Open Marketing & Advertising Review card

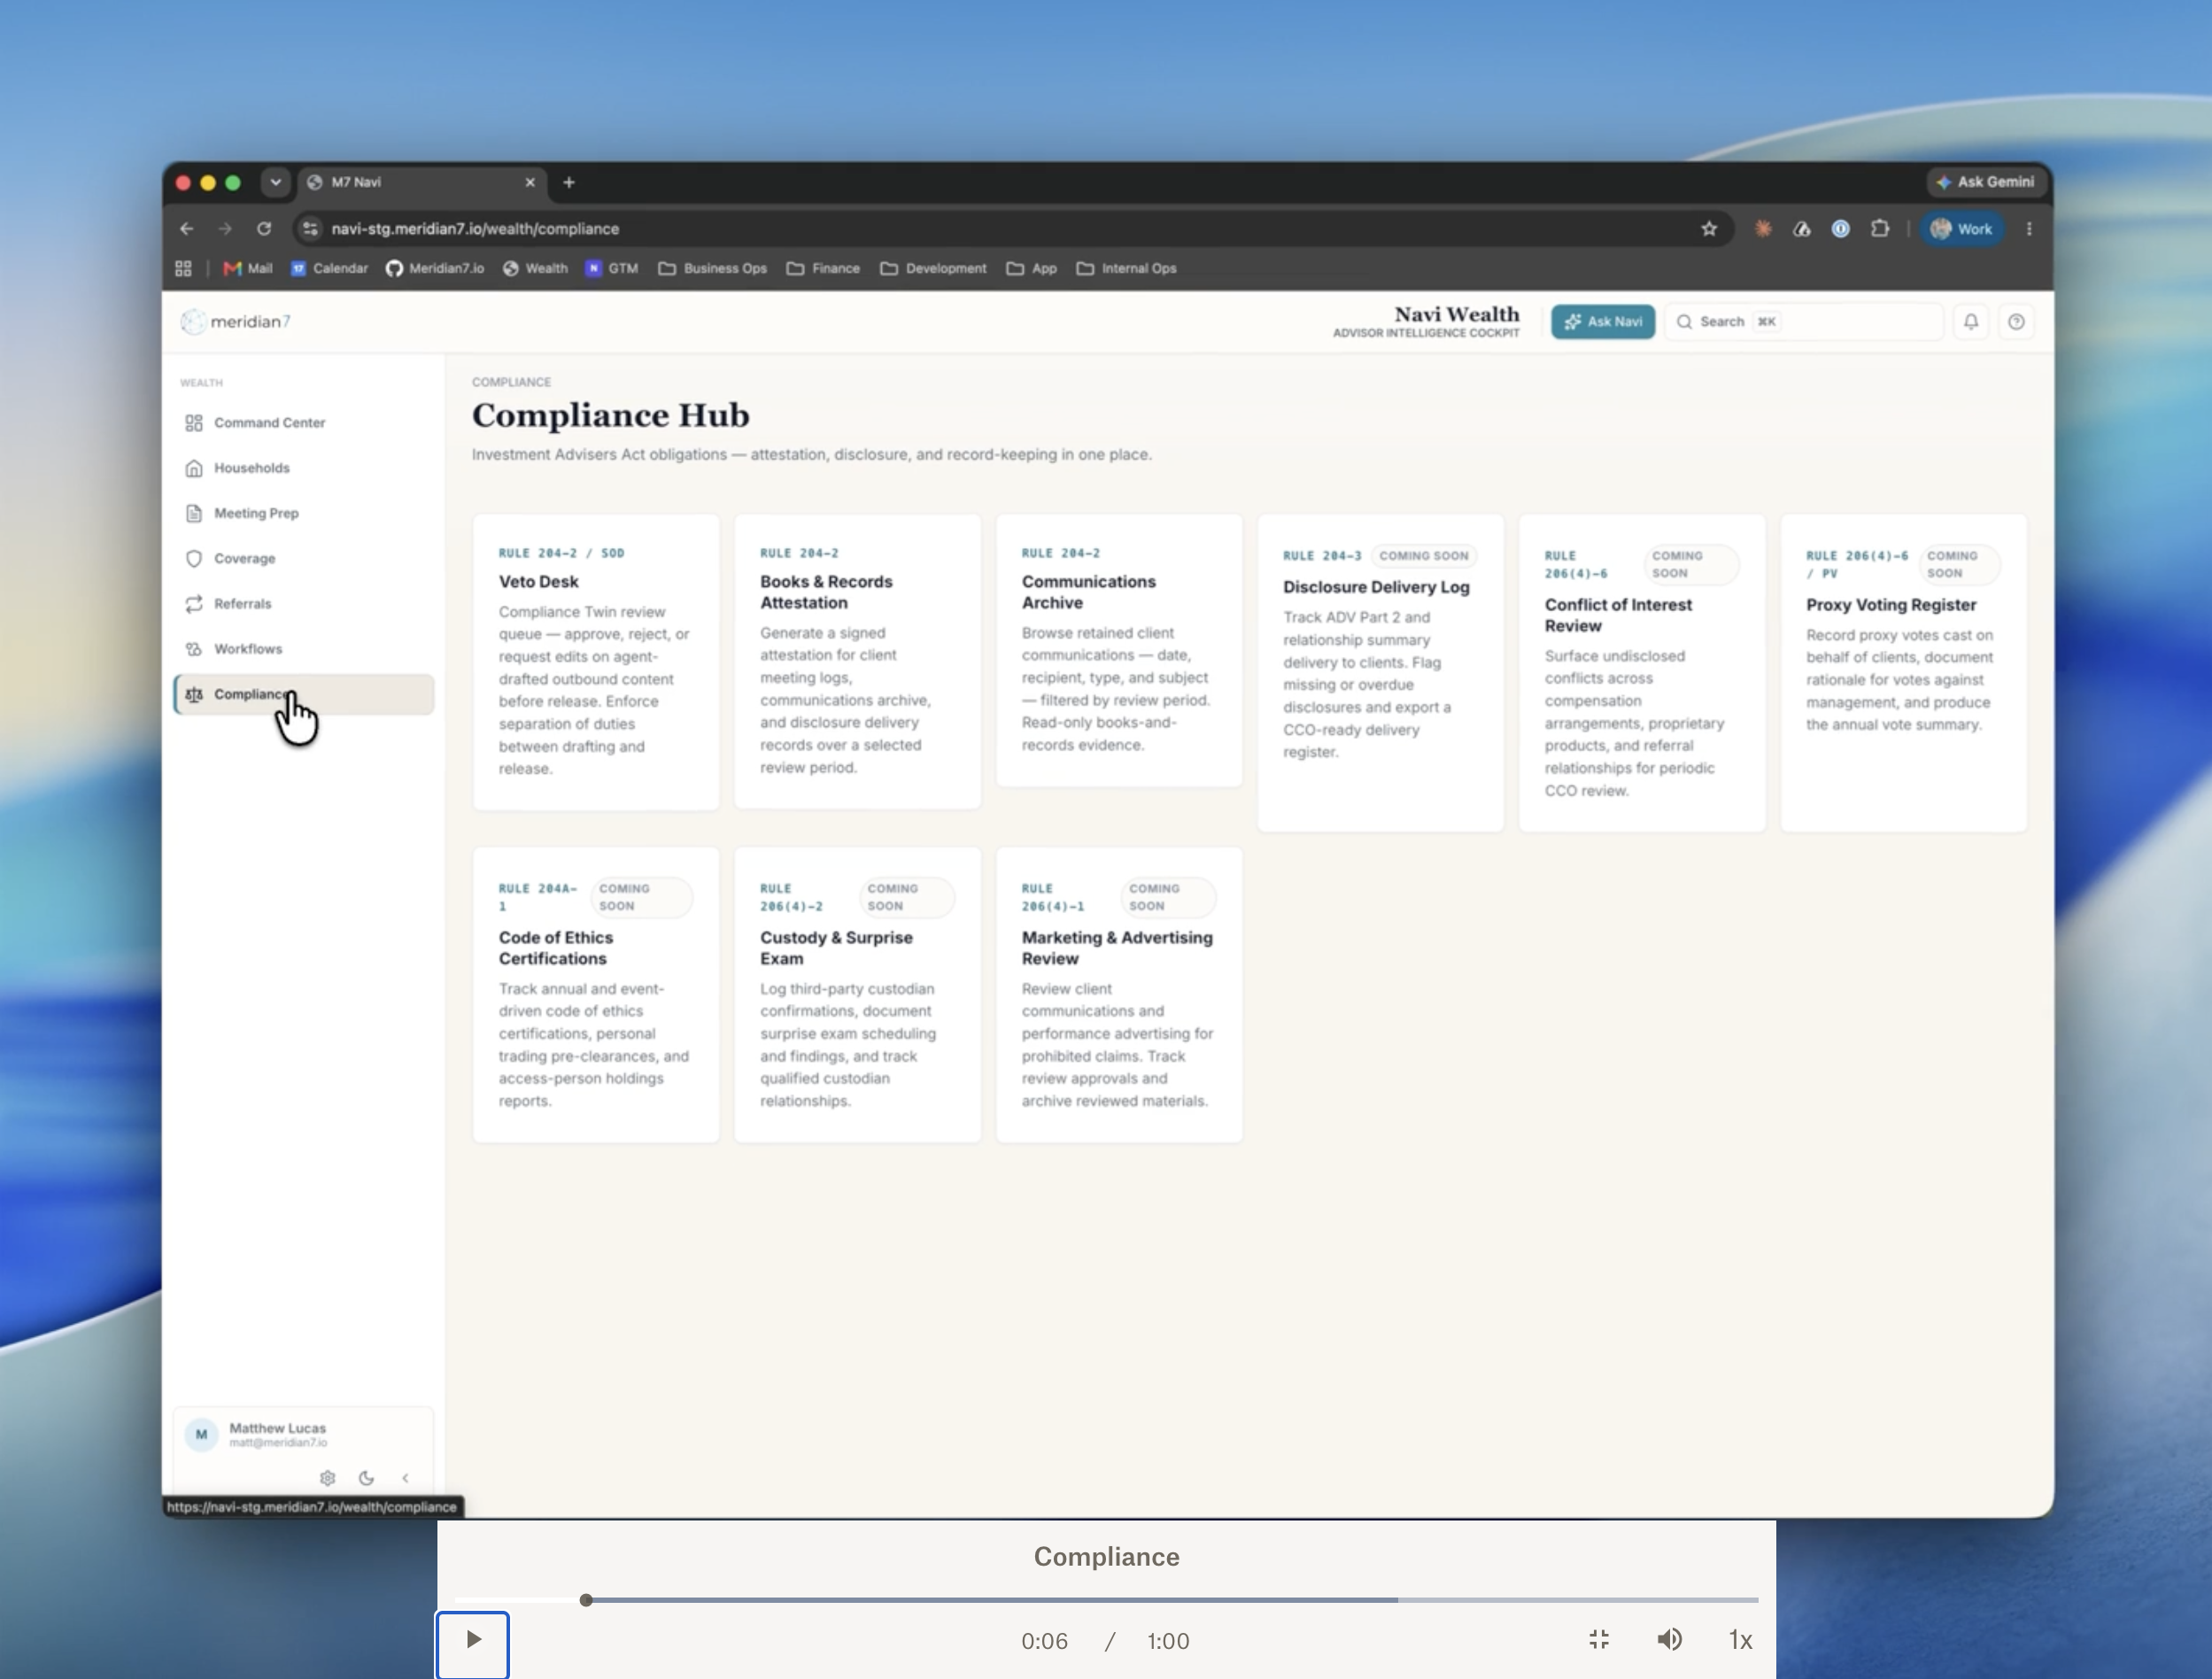click(x=1119, y=995)
